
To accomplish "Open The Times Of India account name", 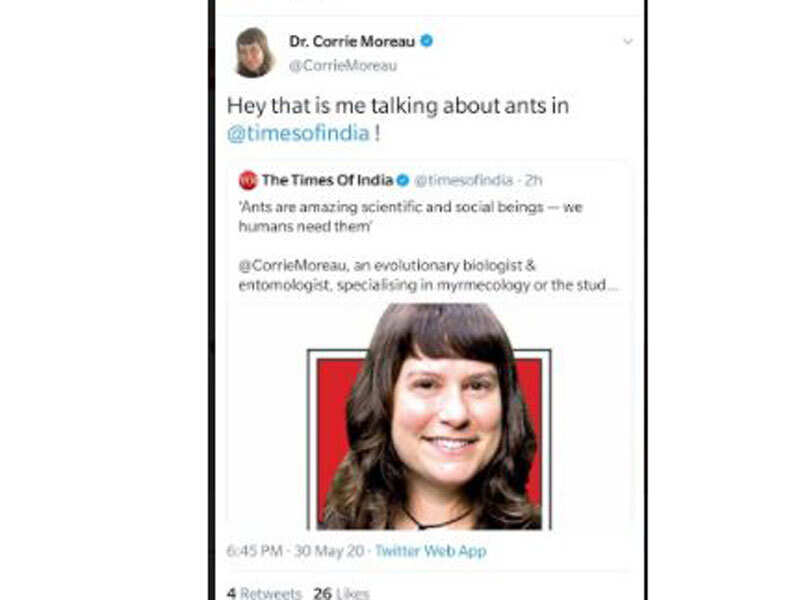I will tap(327, 181).
